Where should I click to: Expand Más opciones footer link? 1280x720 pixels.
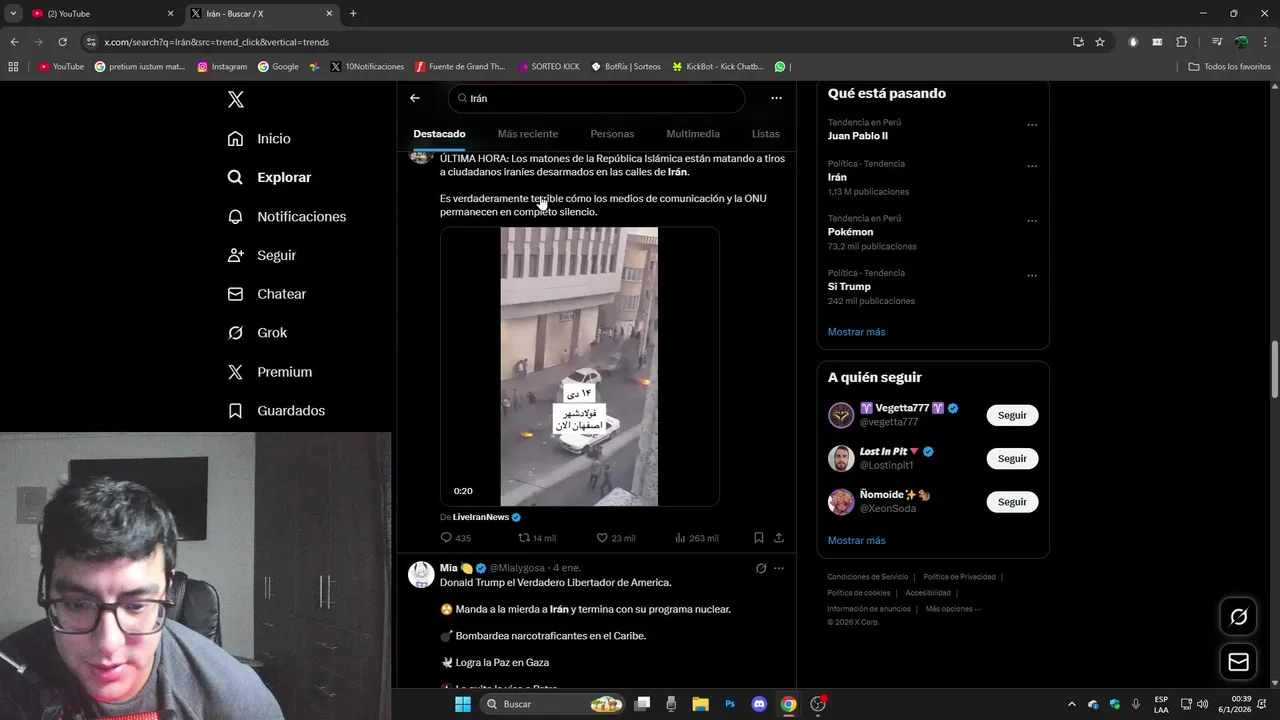point(953,609)
